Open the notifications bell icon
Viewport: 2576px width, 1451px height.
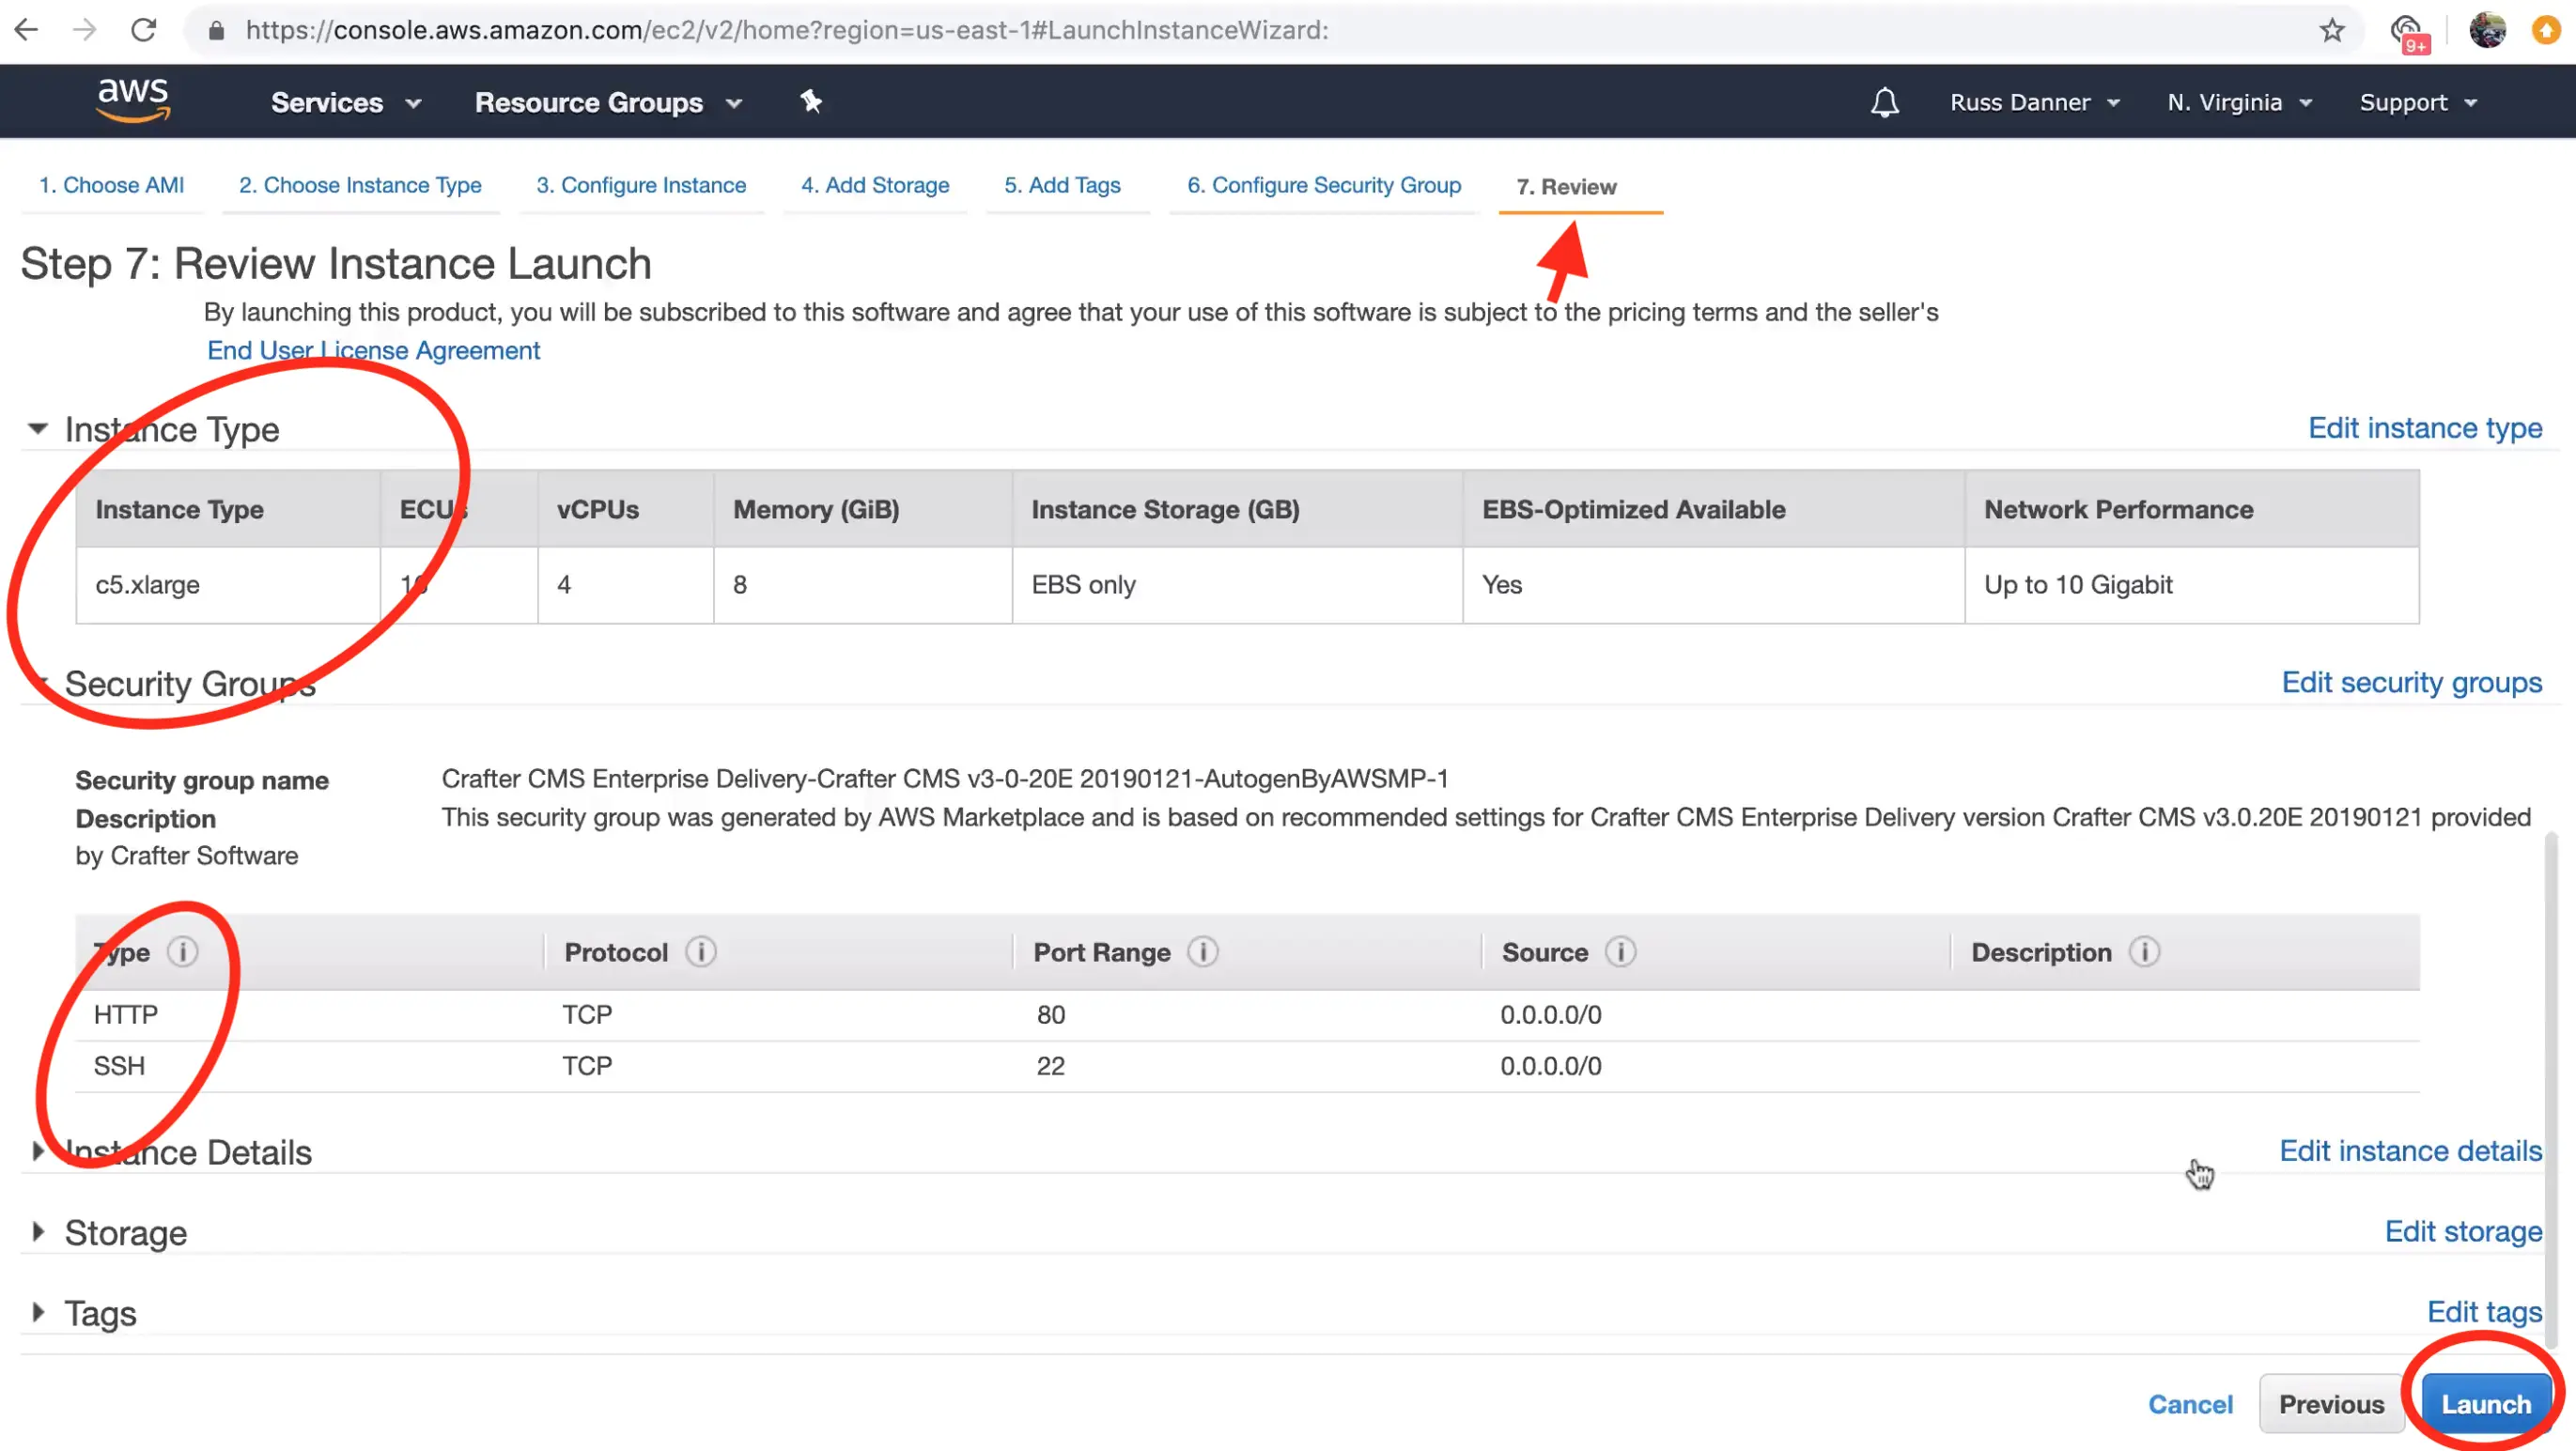click(1884, 102)
